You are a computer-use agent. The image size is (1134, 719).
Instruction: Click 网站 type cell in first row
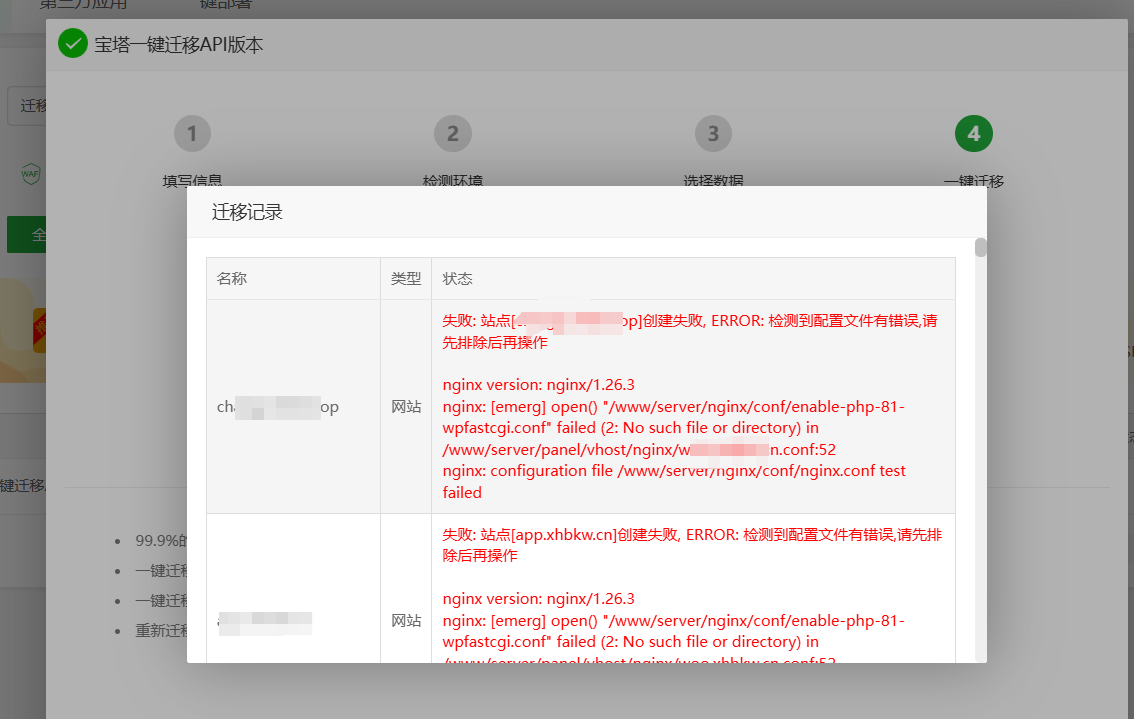click(406, 407)
